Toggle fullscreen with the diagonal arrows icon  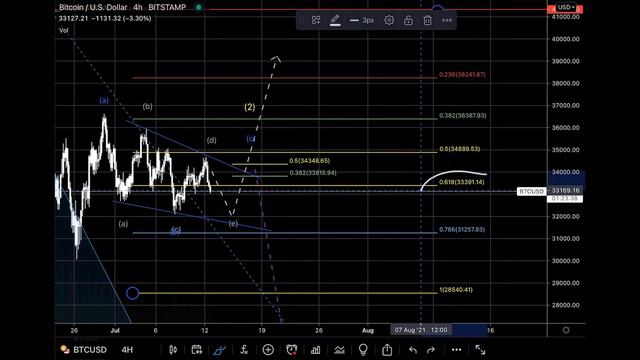tap(480, 350)
